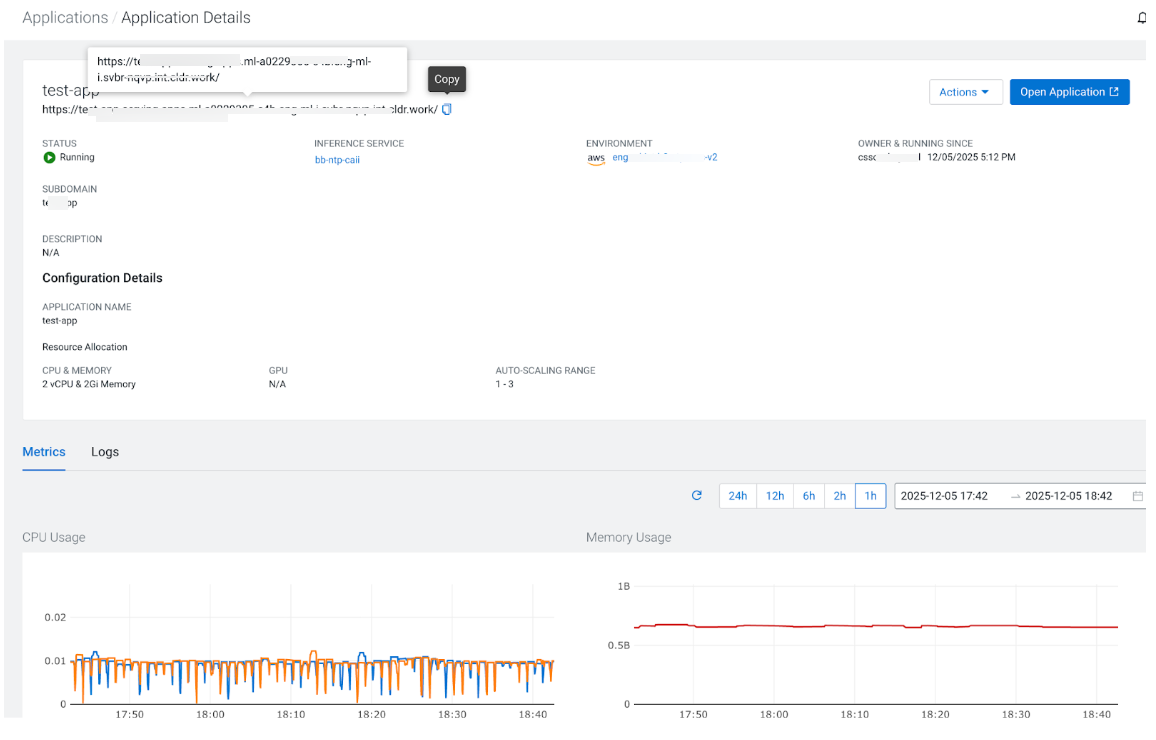The height and width of the screenshot is (740, 1156).
Task: Switch to the Logs tab
Action: 105,452
